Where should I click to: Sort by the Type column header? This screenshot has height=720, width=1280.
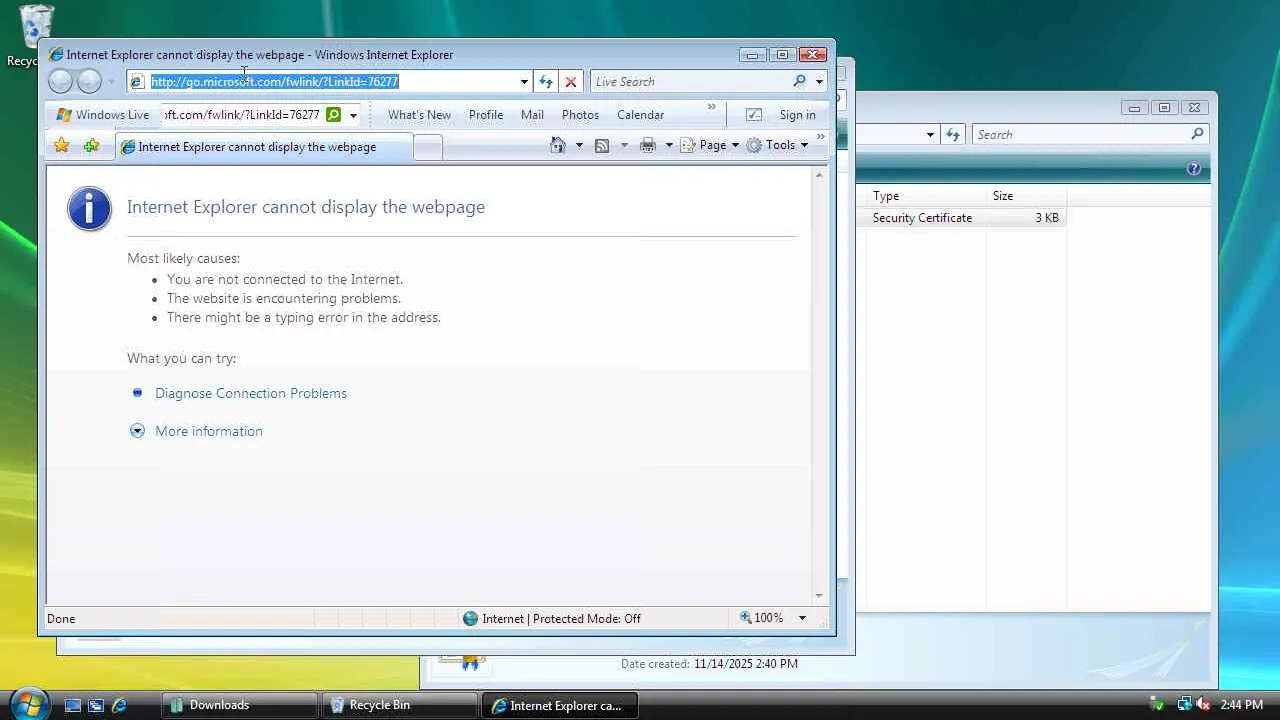tap(926, 196)
